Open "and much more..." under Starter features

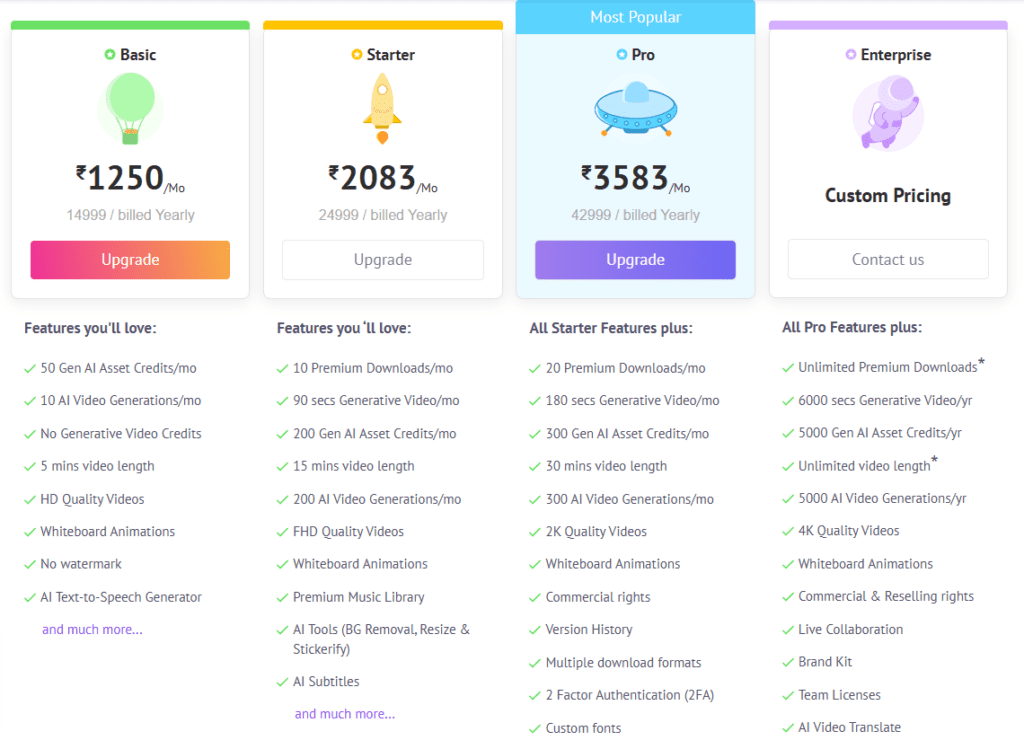pyautogui.click(x=344, y=714)
